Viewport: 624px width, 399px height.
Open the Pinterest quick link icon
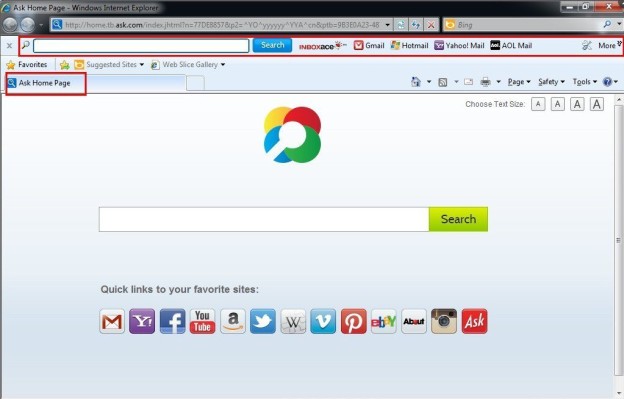tap(353, 321)
